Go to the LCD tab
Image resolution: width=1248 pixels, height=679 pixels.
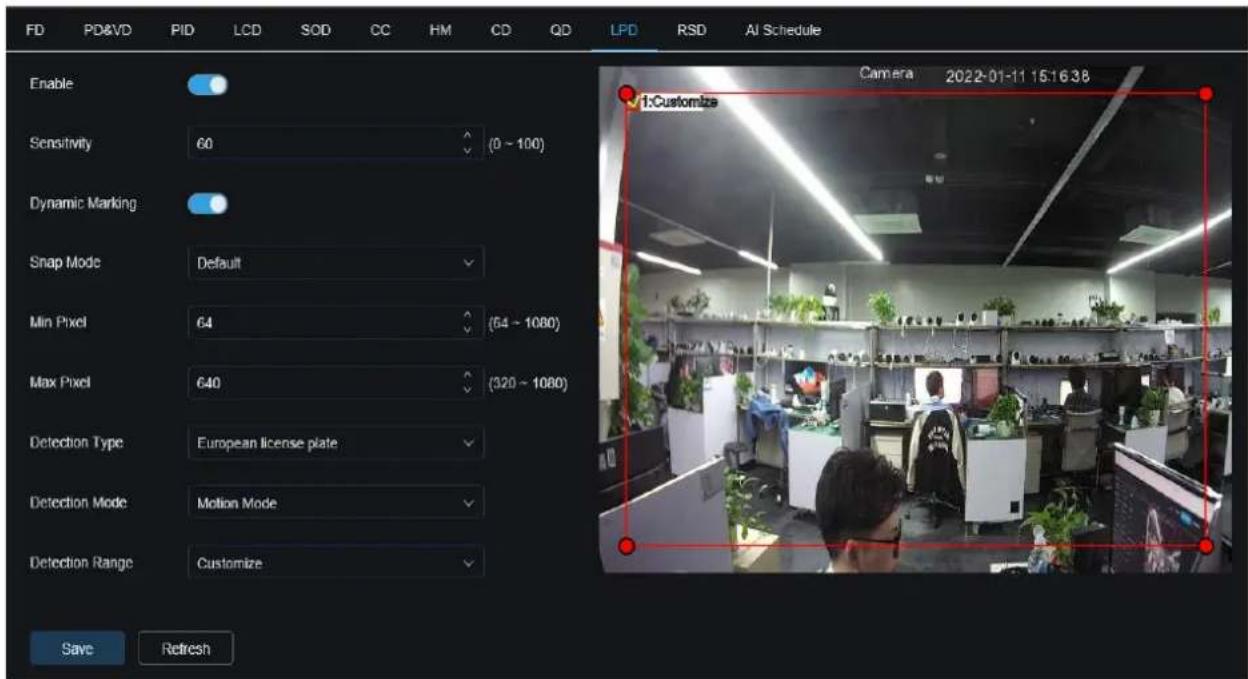(247, 31)
